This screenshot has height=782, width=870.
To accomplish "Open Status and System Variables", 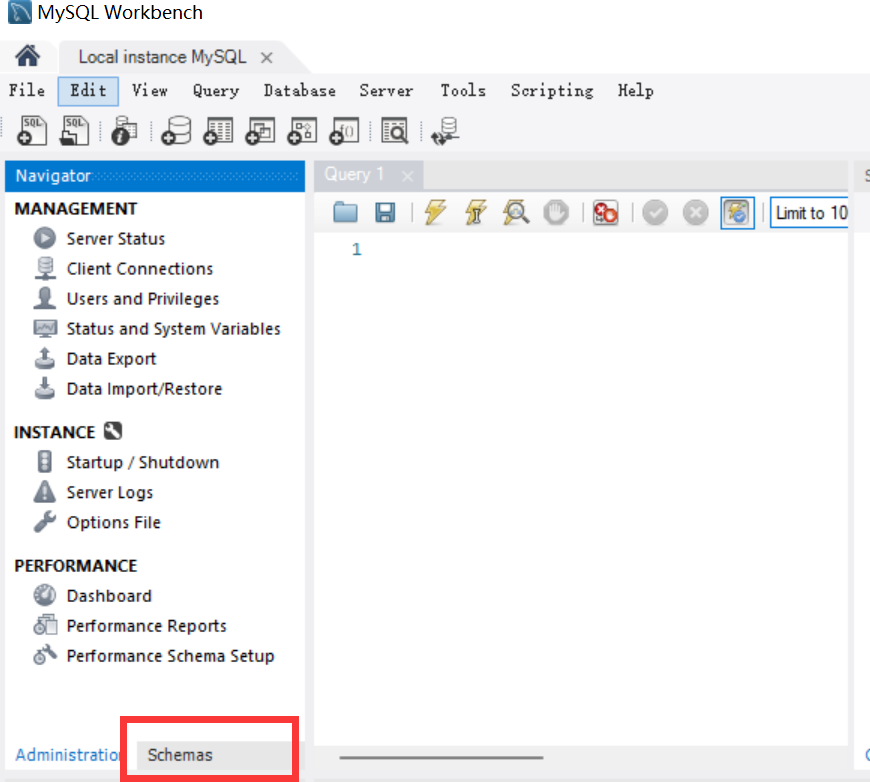I will pos(174,329).
